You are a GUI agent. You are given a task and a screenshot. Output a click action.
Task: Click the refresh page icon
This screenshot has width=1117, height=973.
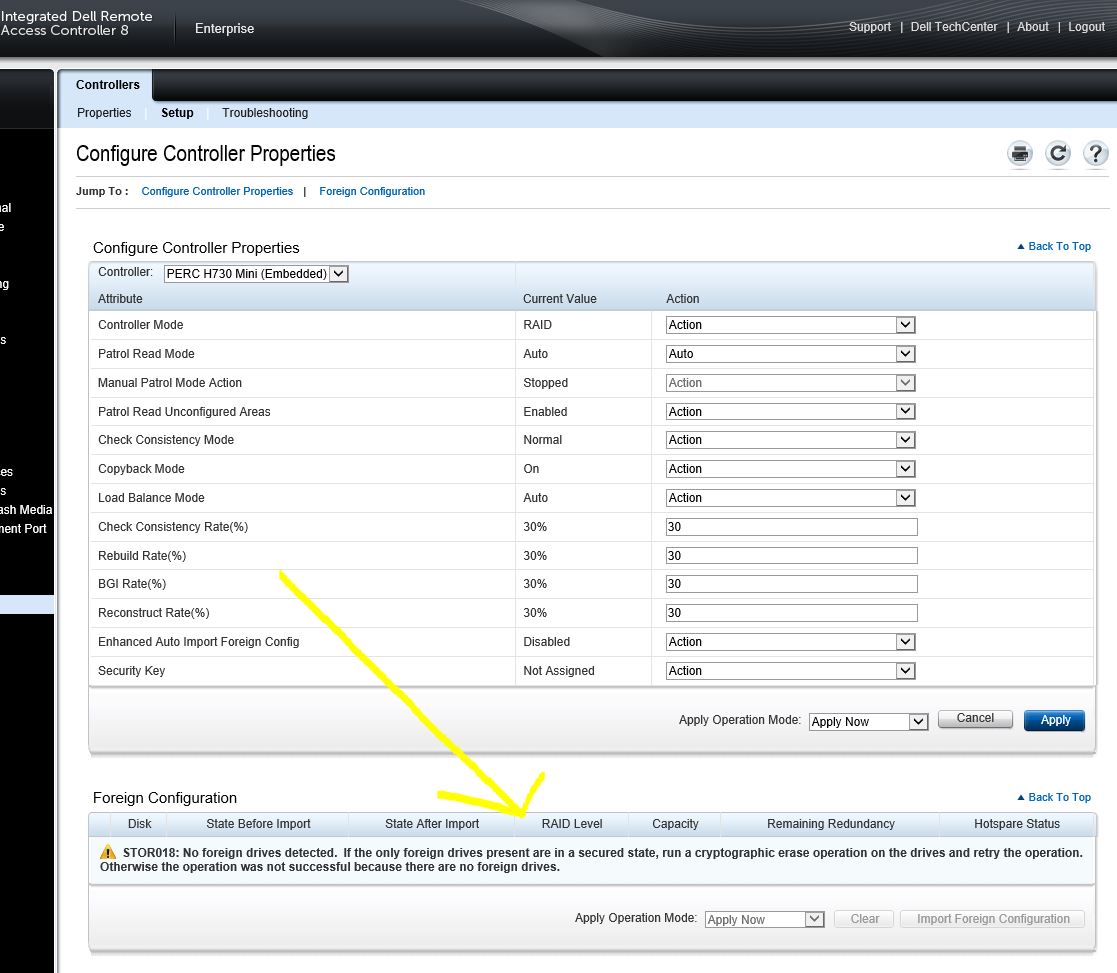[x=1058, y=153]
